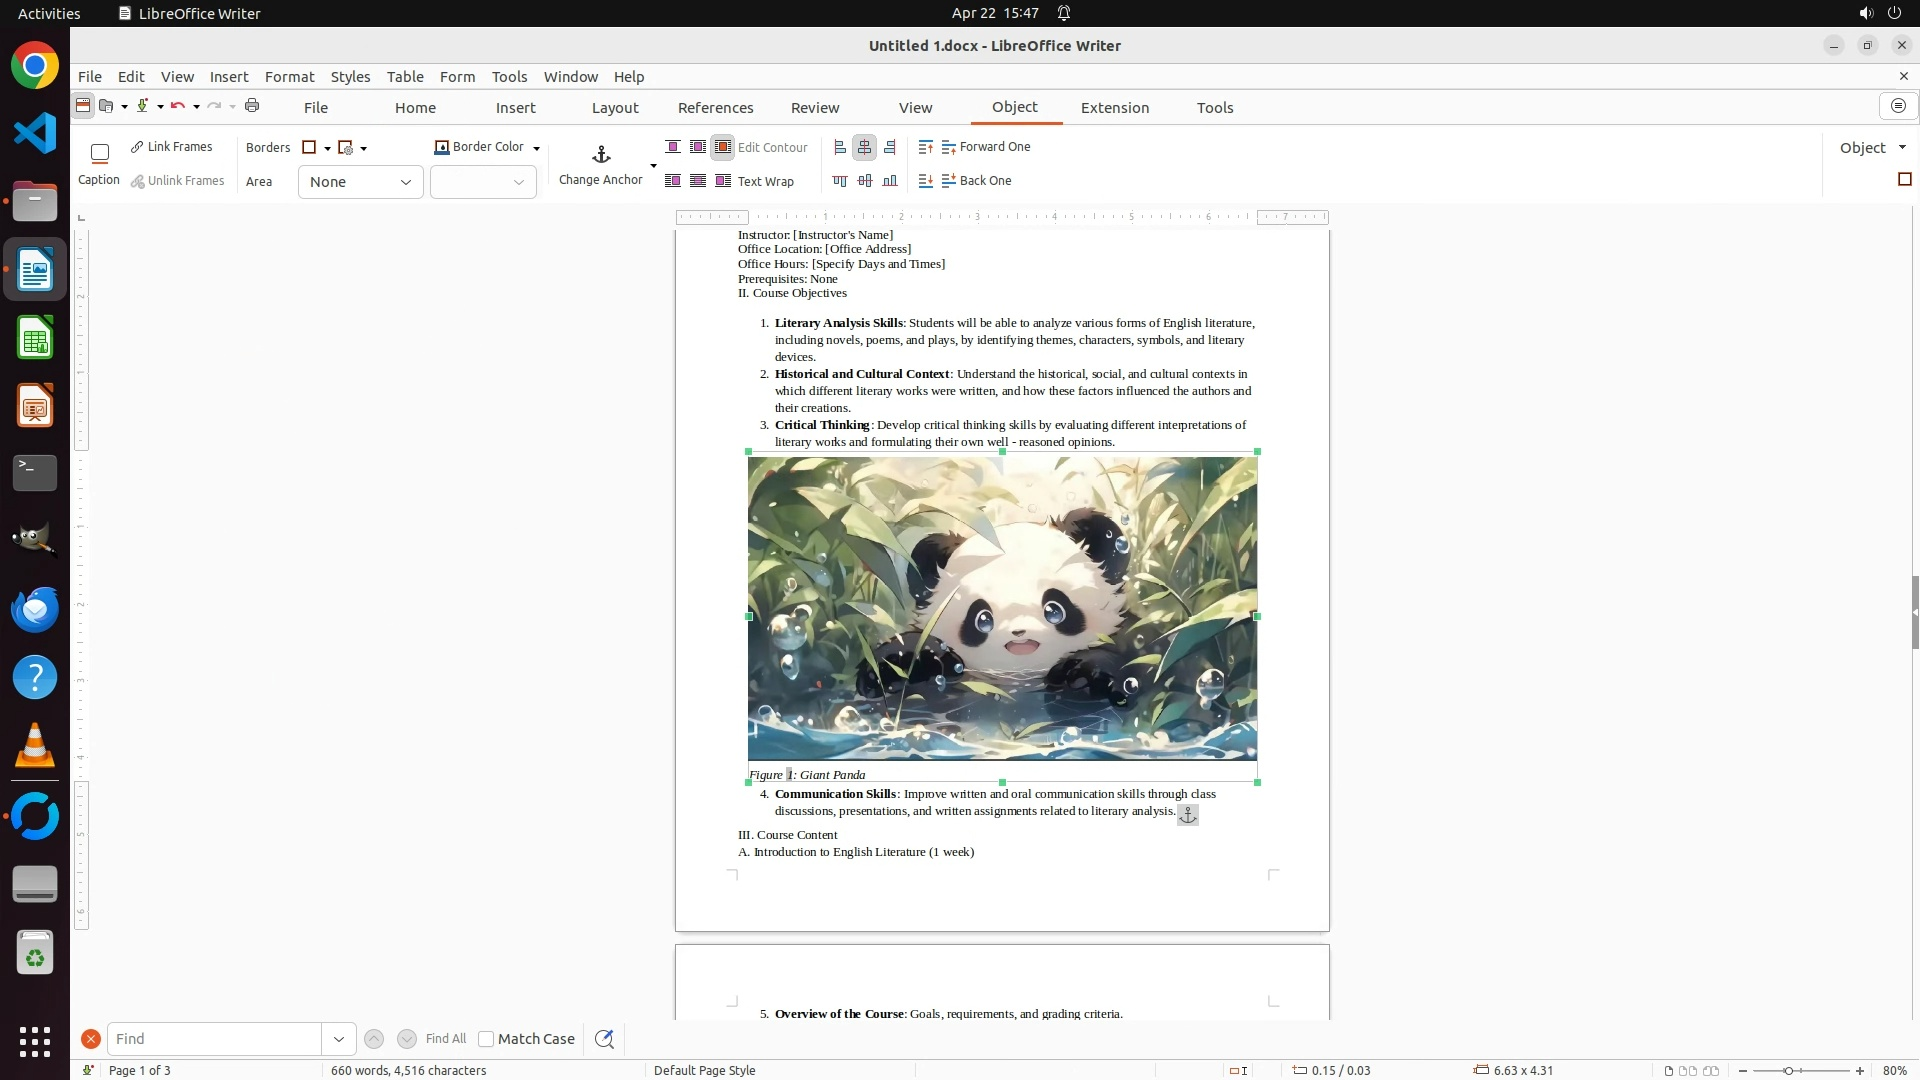Open the Styles menu
This screenshot has width=1920, height=1080.
350,77
